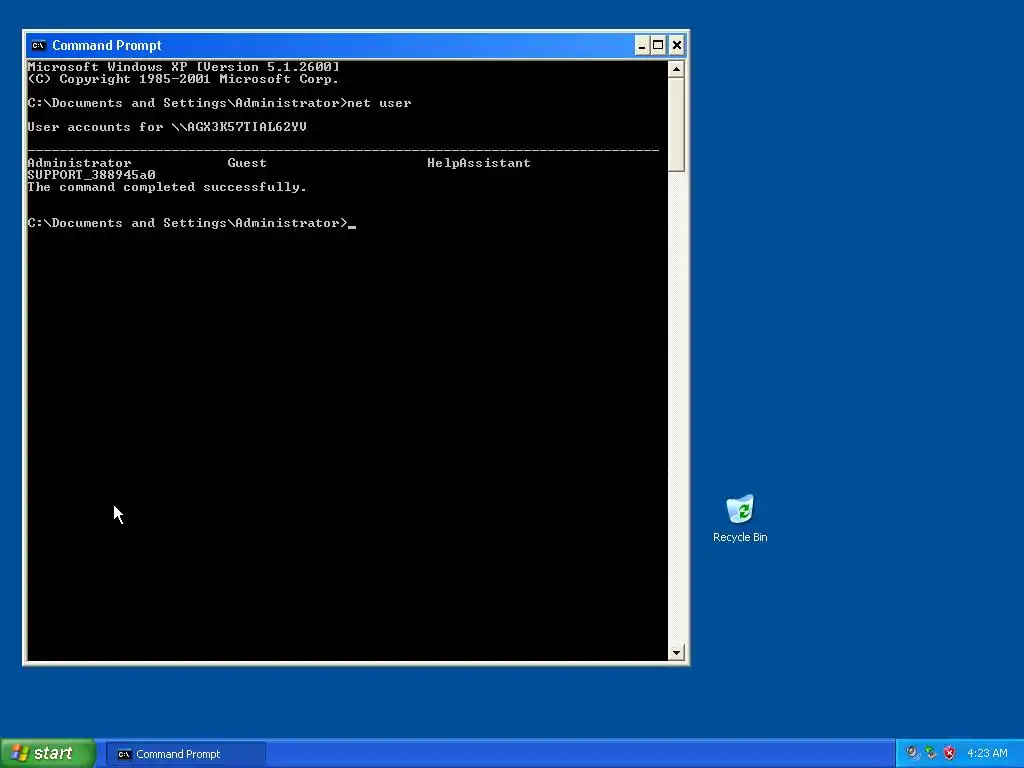1024x768 pixels.
Task: Open the Command Prompt title bar system icon
Action: (39, 45)
